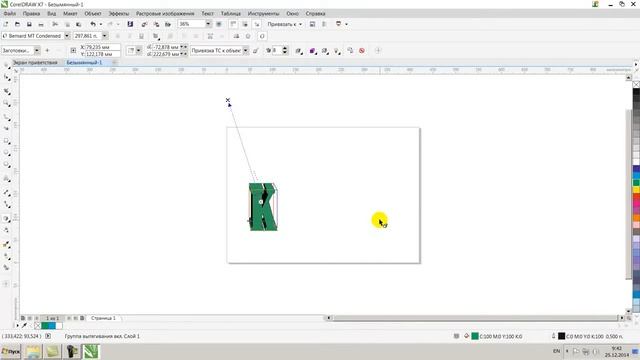Adjust extrusion depth stepper arrows
Viewport: 640px width, 360px height.
pyautogui.click(x=285, y=51)
